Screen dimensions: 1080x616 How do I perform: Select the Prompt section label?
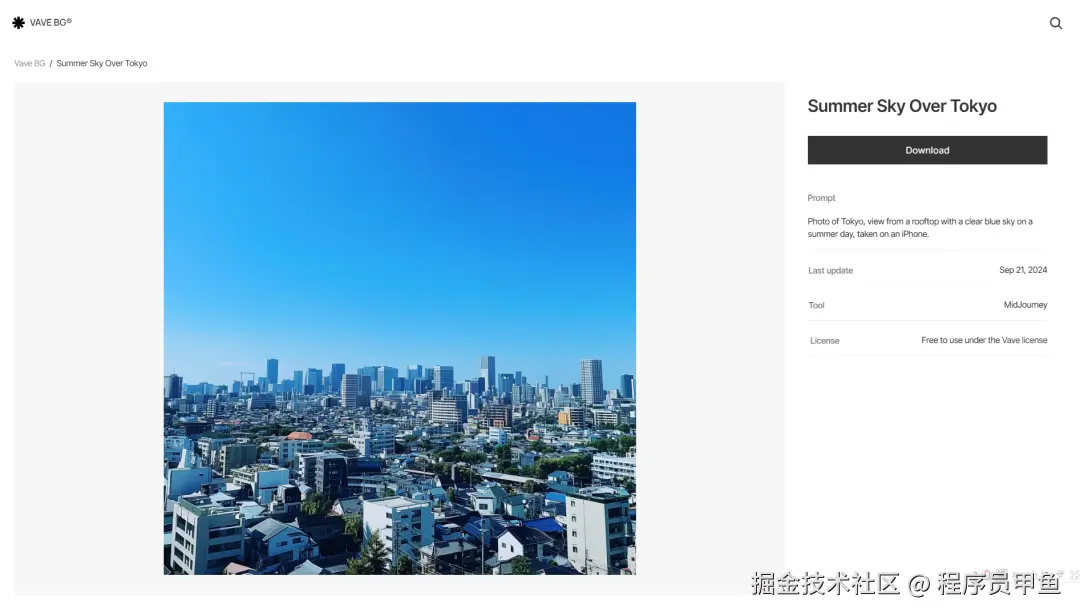(x=821, y=198)
